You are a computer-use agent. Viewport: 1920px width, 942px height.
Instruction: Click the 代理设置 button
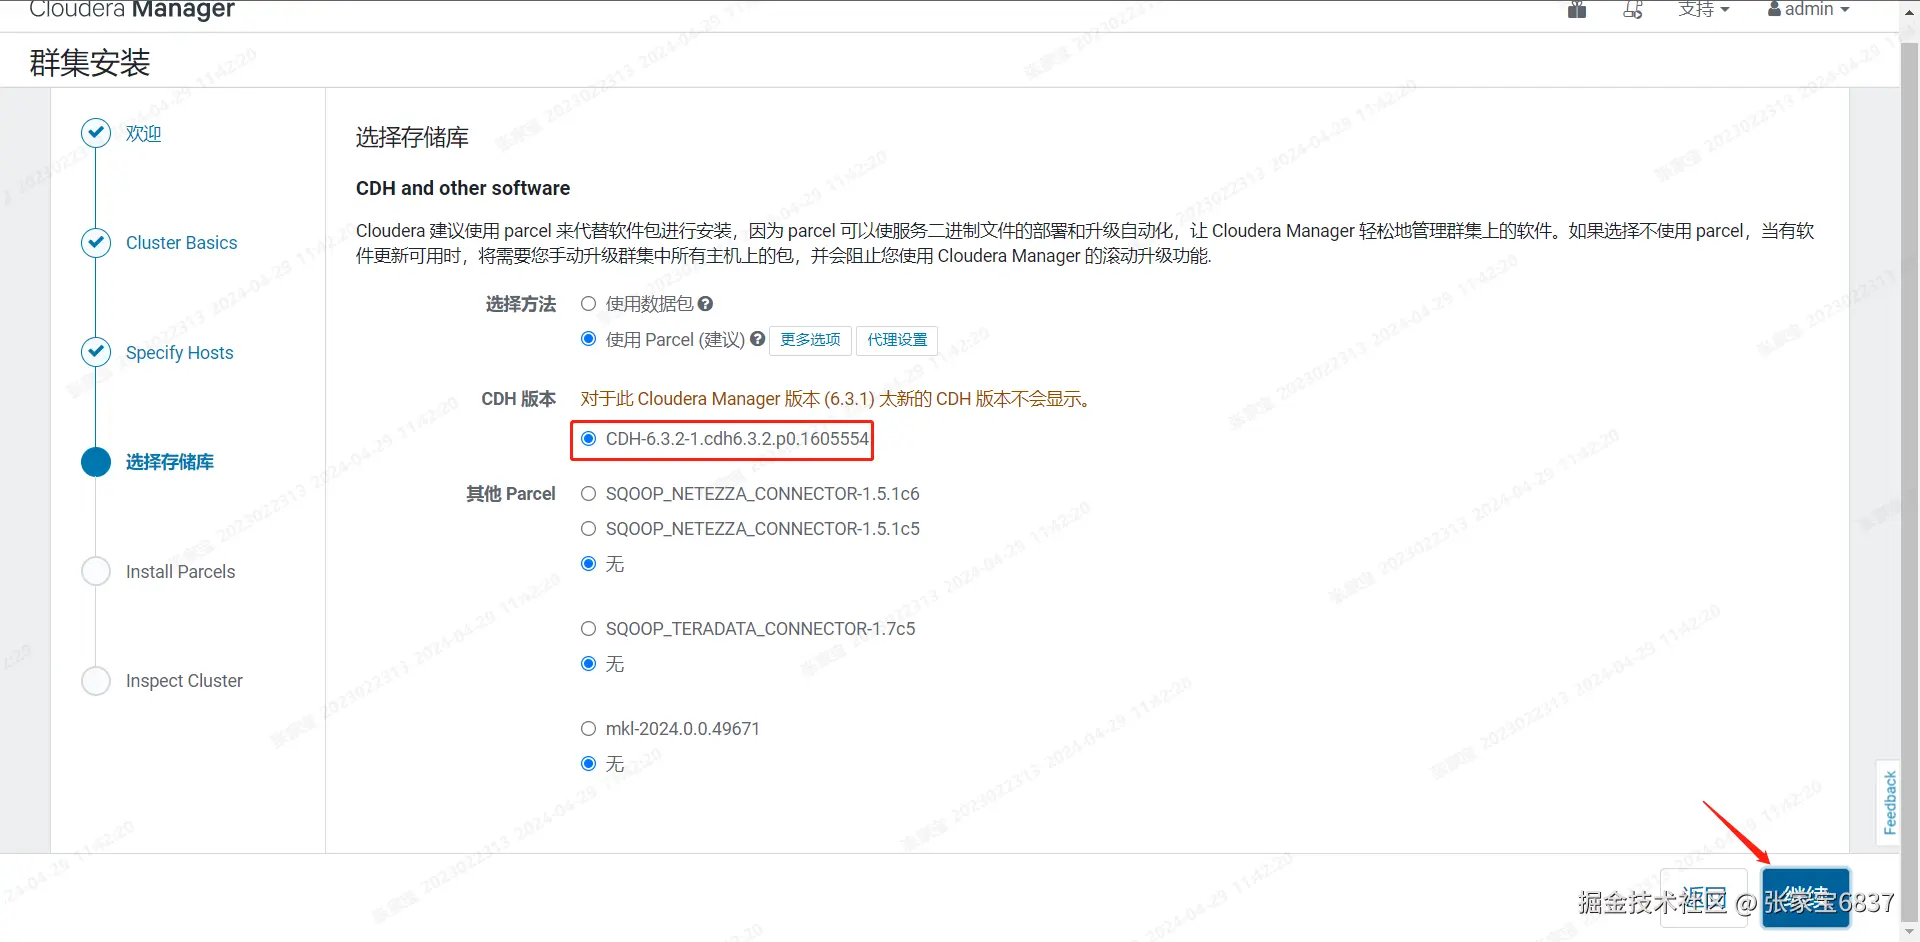coord(897,340)
